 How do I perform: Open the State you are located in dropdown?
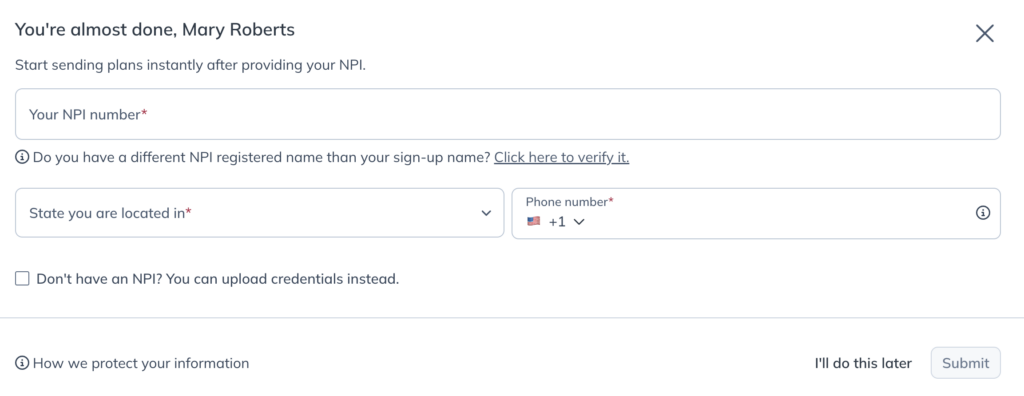pos(259,213)
